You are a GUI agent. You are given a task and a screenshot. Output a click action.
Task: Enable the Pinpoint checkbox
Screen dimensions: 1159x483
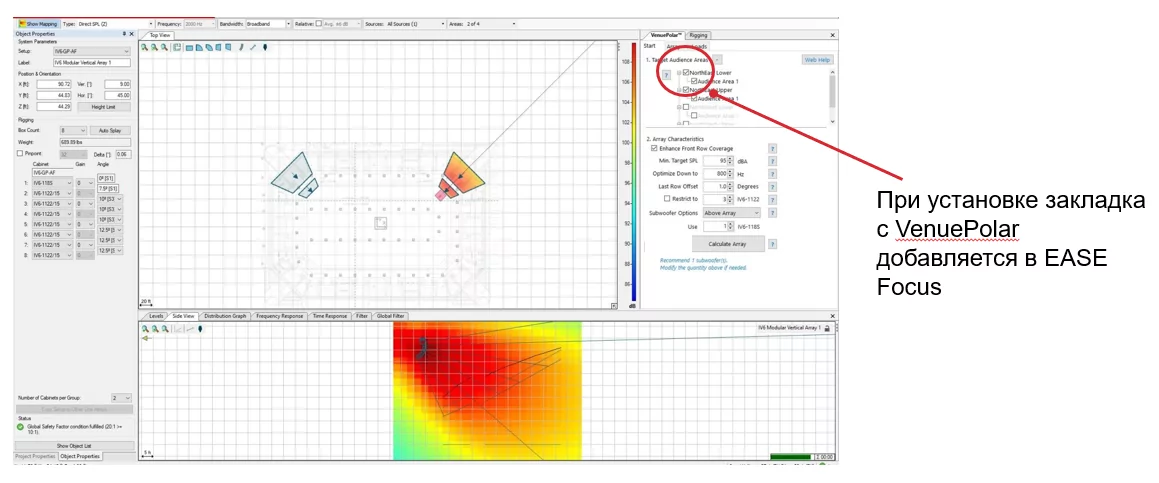coord(20,153)
